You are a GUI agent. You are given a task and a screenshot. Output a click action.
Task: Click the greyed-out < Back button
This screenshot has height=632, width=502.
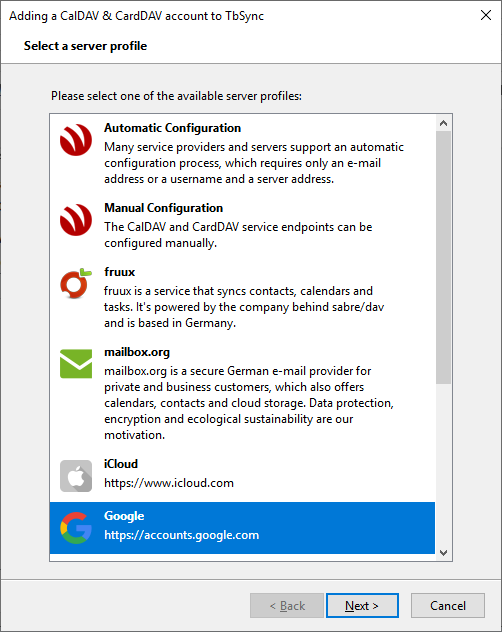pyautogui.click(x=287, y=605)
